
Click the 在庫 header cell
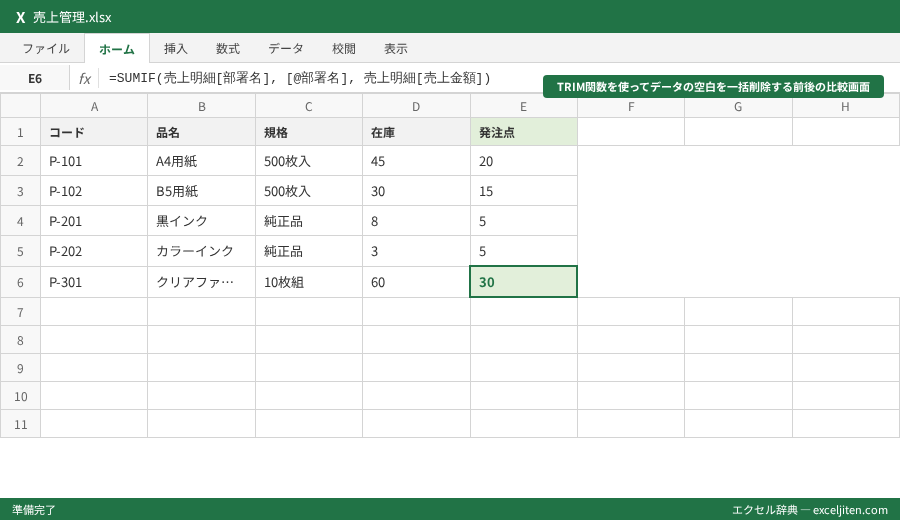click(x=416, y=133)
